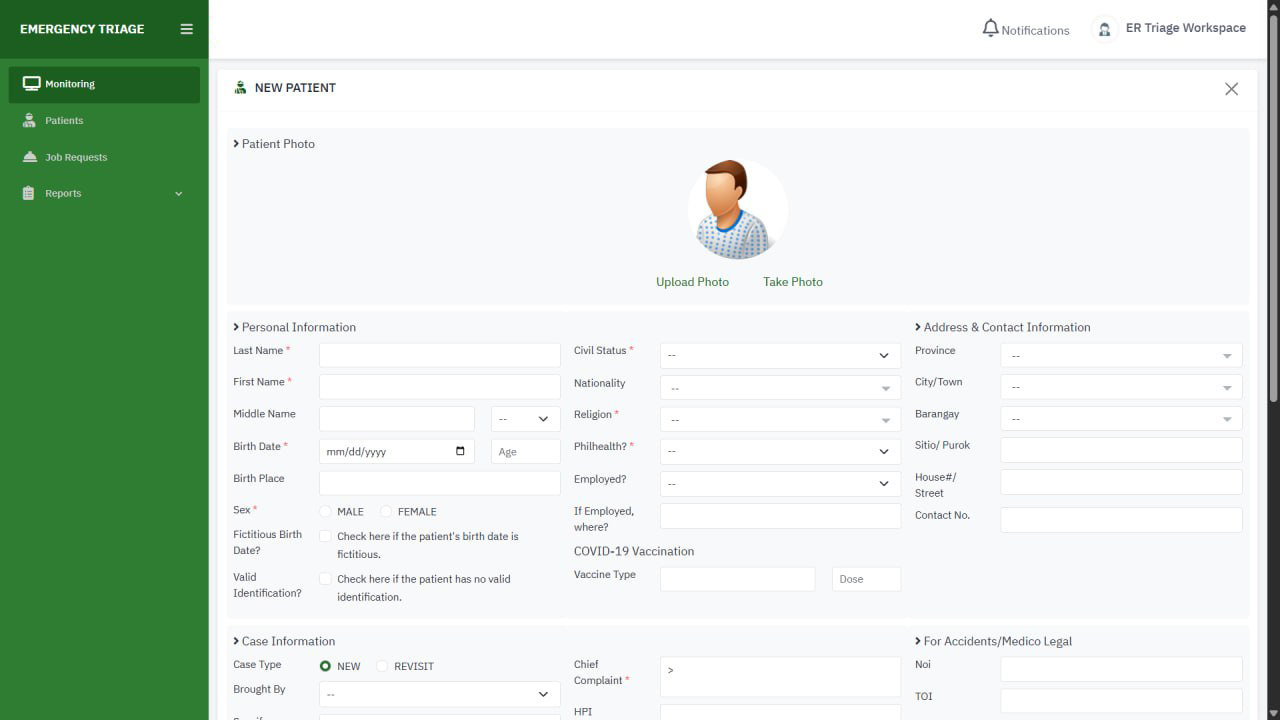The image size is (1280, 720).
Task: Click the Take Photo link
Action: [792, 282]
